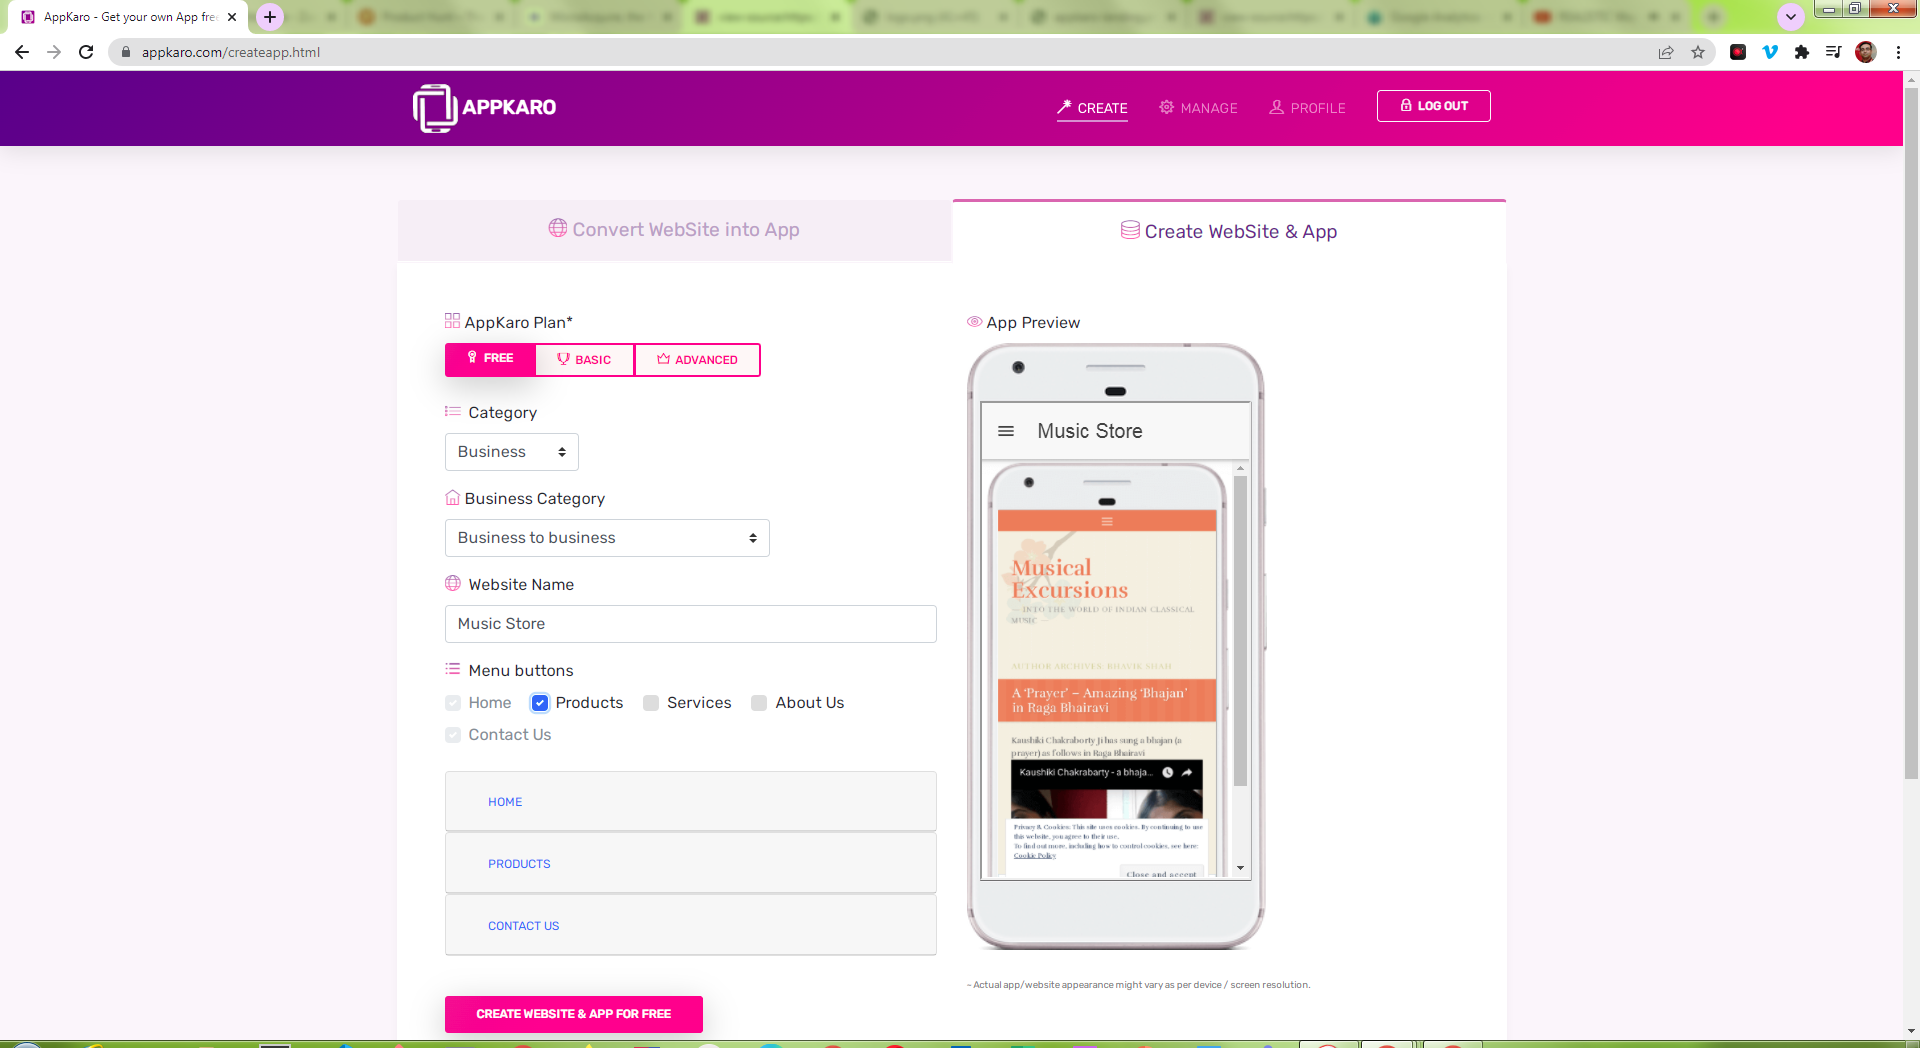Open the Create navigation menu item
Viewport: 1920px width, 1048px height.
click(x=1092, y=107)
